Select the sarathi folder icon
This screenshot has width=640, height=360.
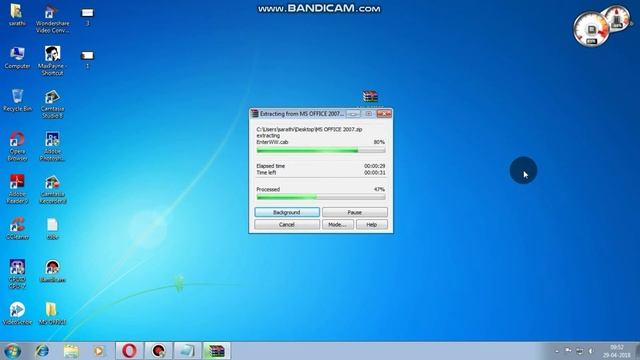point(17,15)
